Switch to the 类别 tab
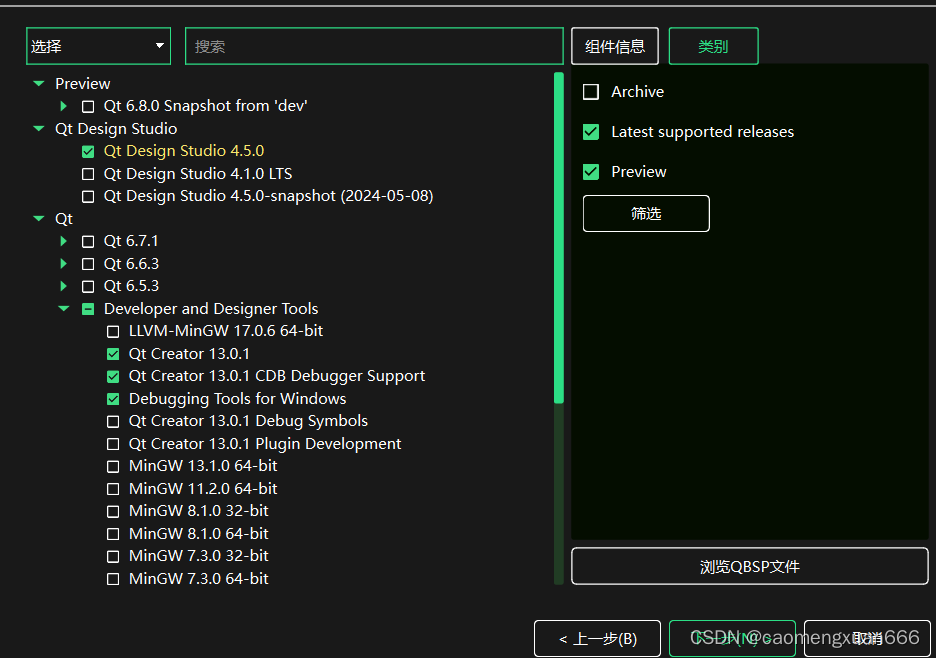Screen dimensions: 936x658 coord(713,46)
